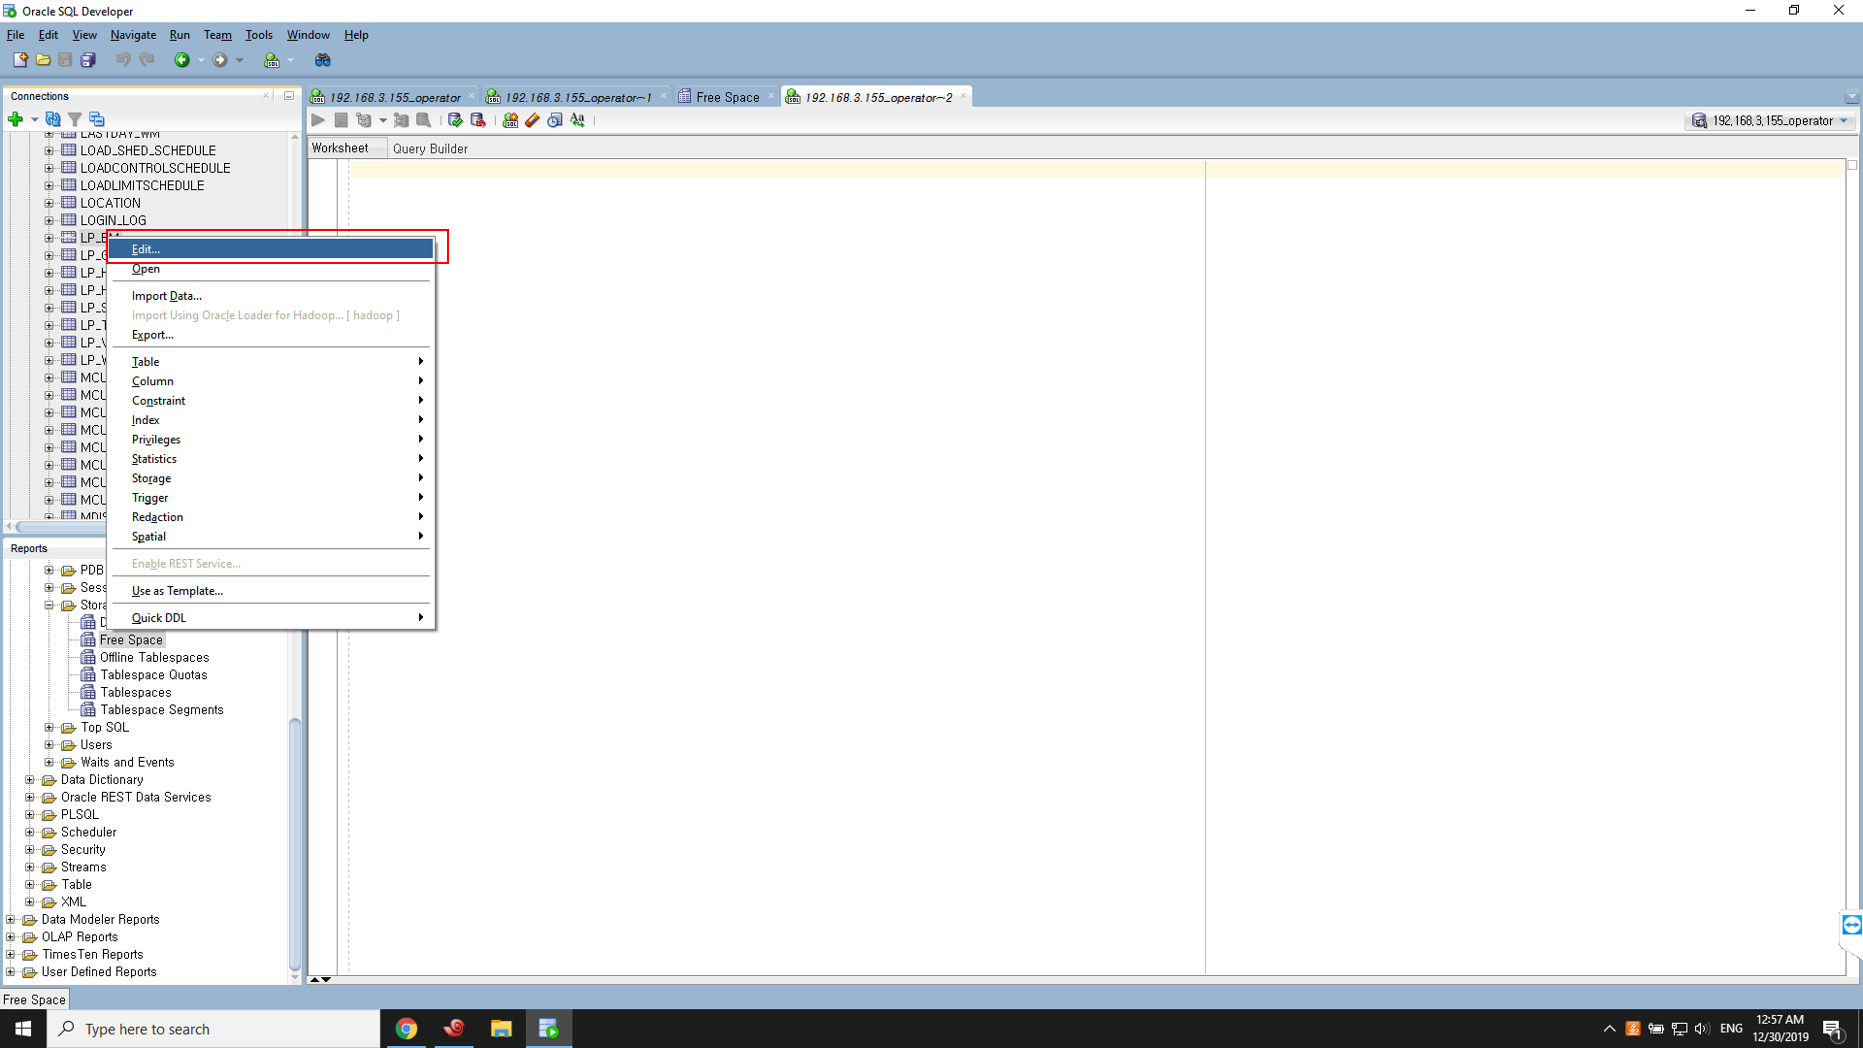Expand the LOGIN_LOG table node
1863x1048 pixels.
pyautogui.click(x=49, y=221)
